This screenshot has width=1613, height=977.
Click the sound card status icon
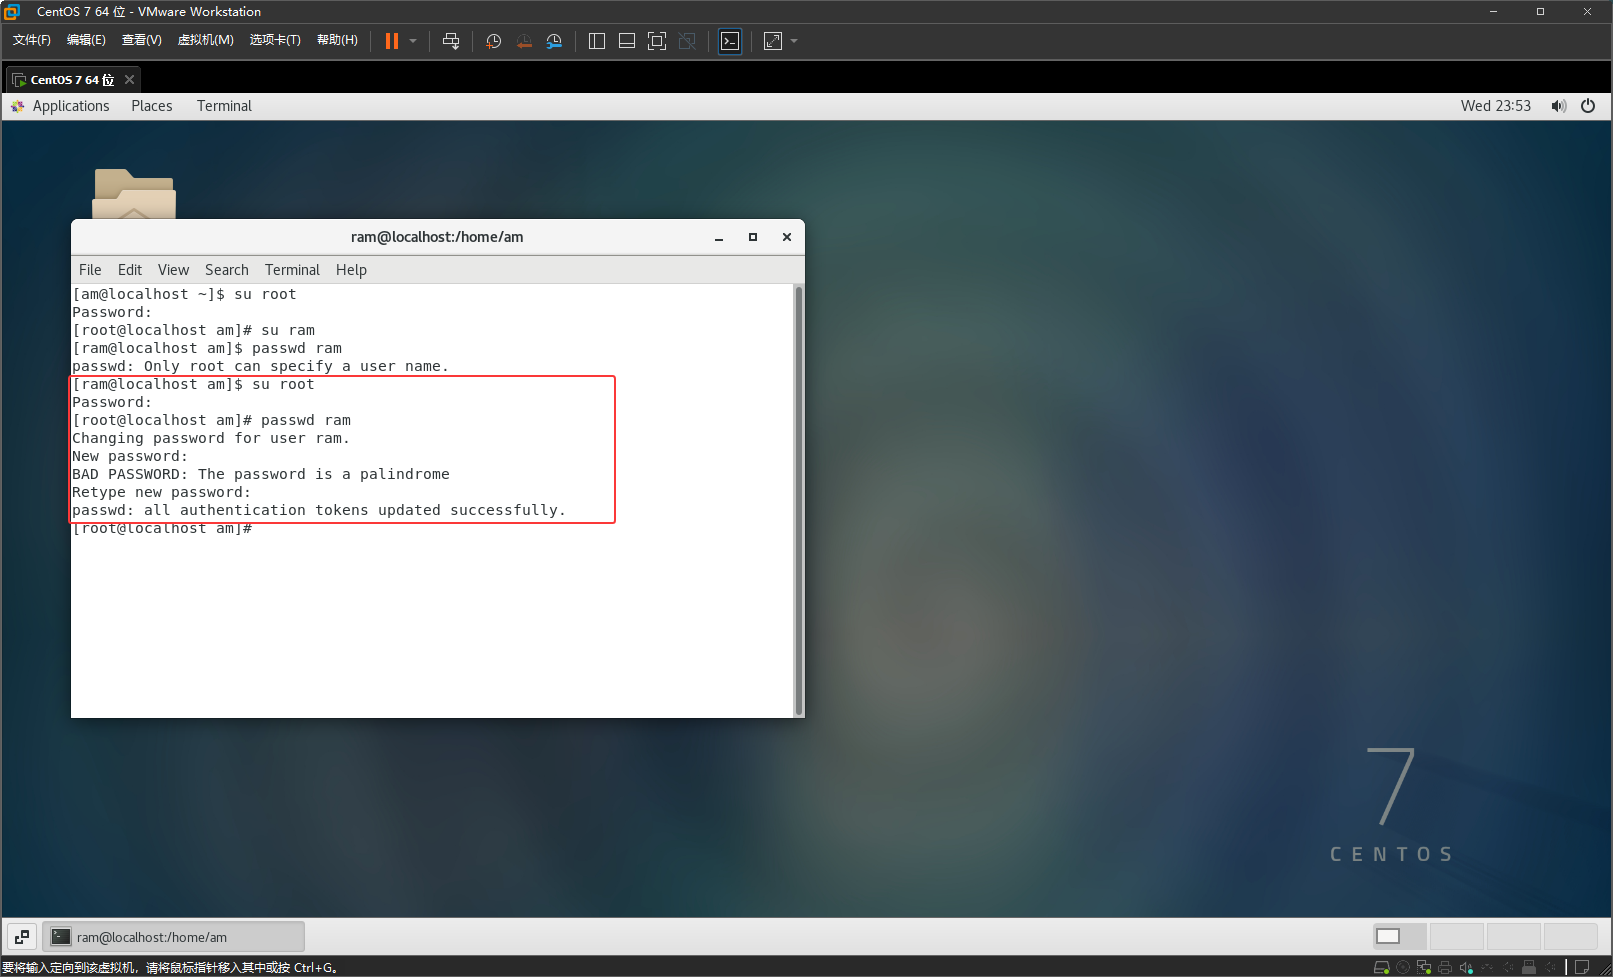[1466, 967]
